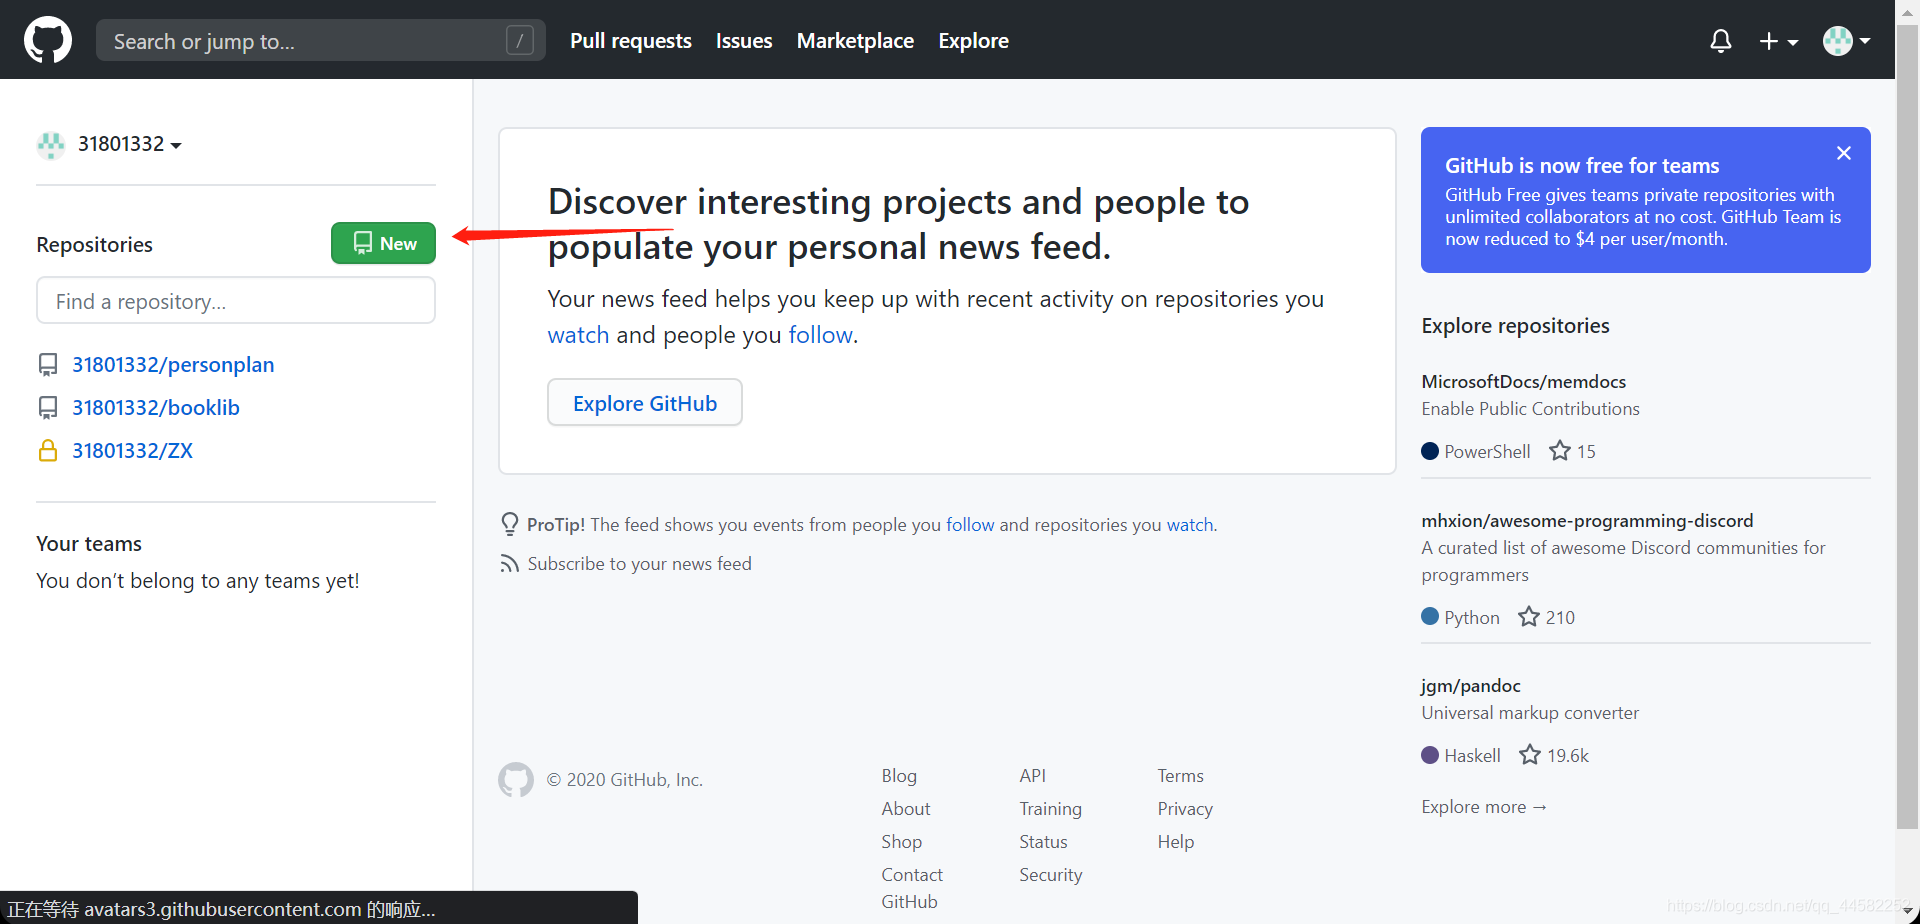The width and height of the screenshot is (1920, 924).
Task: Open jgm/pandoc repository
Action: click(1470, 686)
